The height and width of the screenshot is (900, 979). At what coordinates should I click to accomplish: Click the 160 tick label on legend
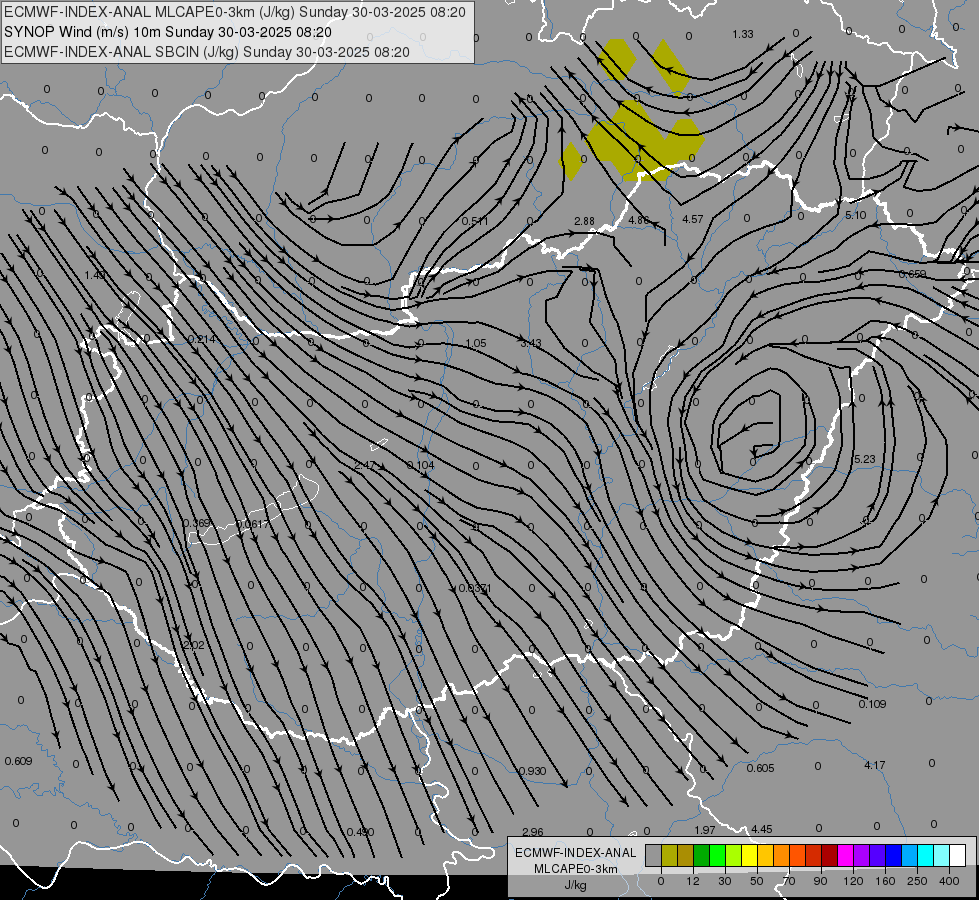tap(885, 881)
